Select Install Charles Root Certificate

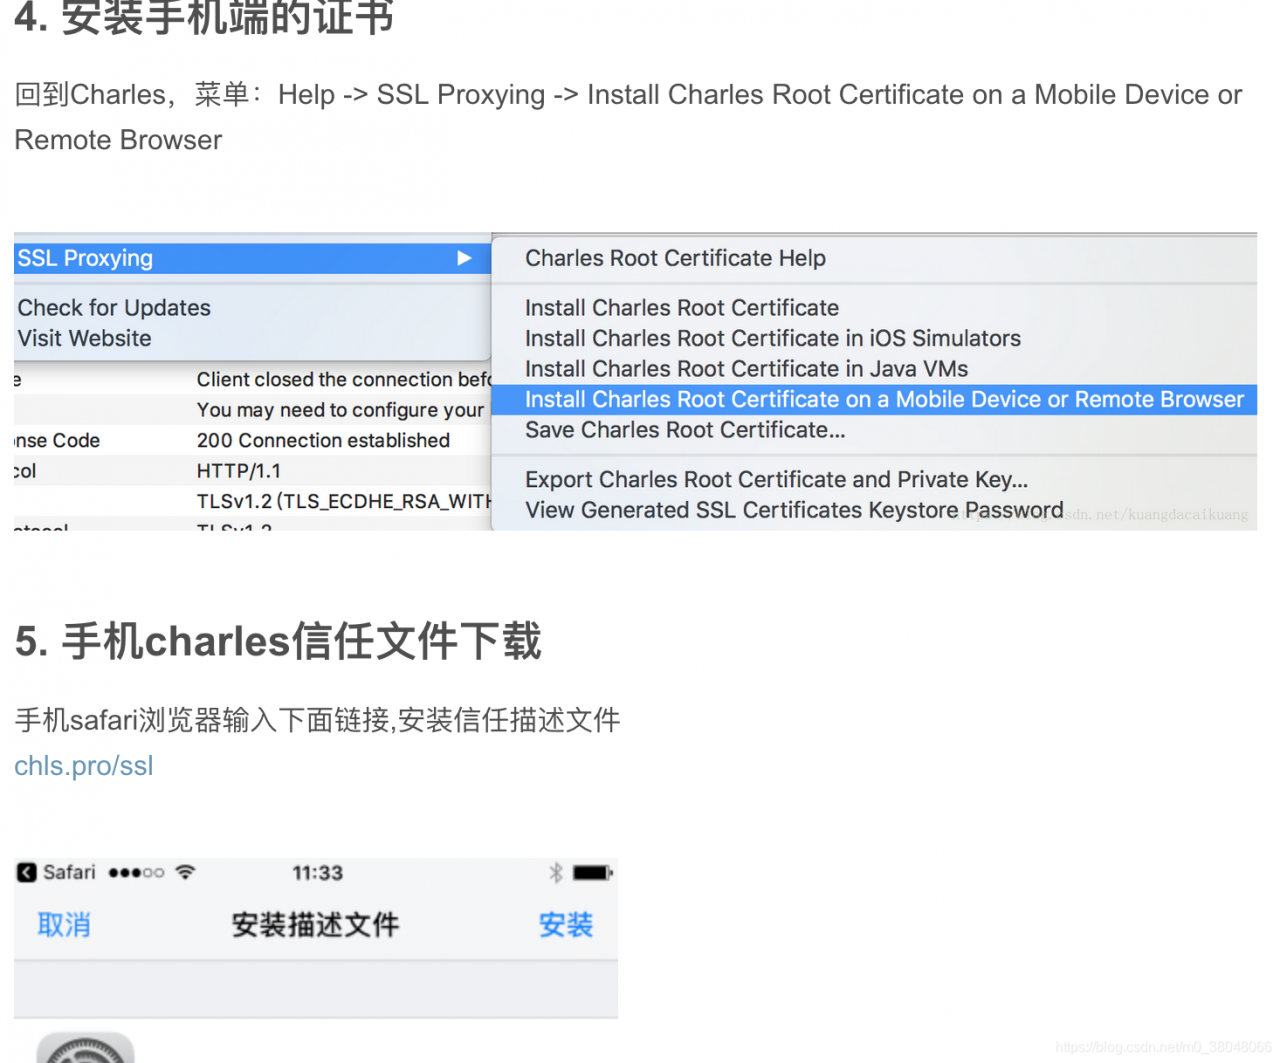pos(682,308)
